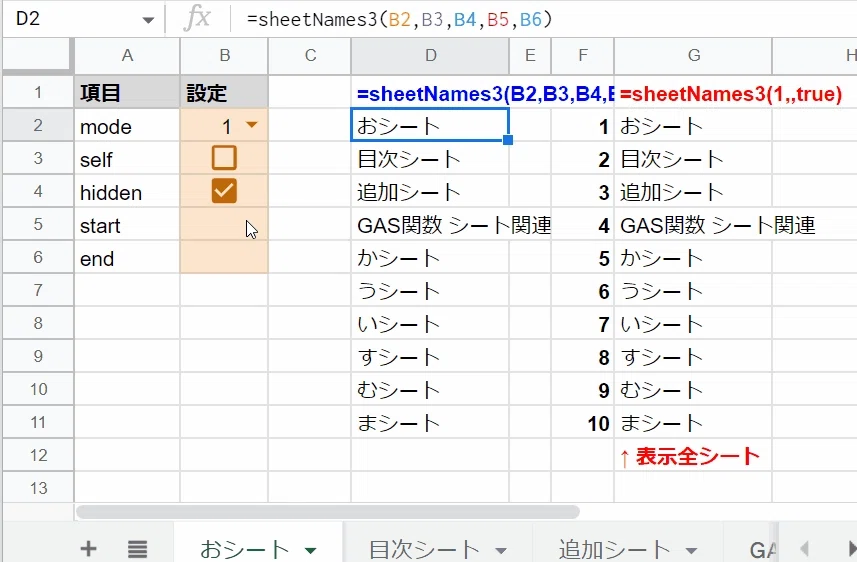Screen dimensions: 857x562
Task: Select column A header
Action: coord(127,55)
